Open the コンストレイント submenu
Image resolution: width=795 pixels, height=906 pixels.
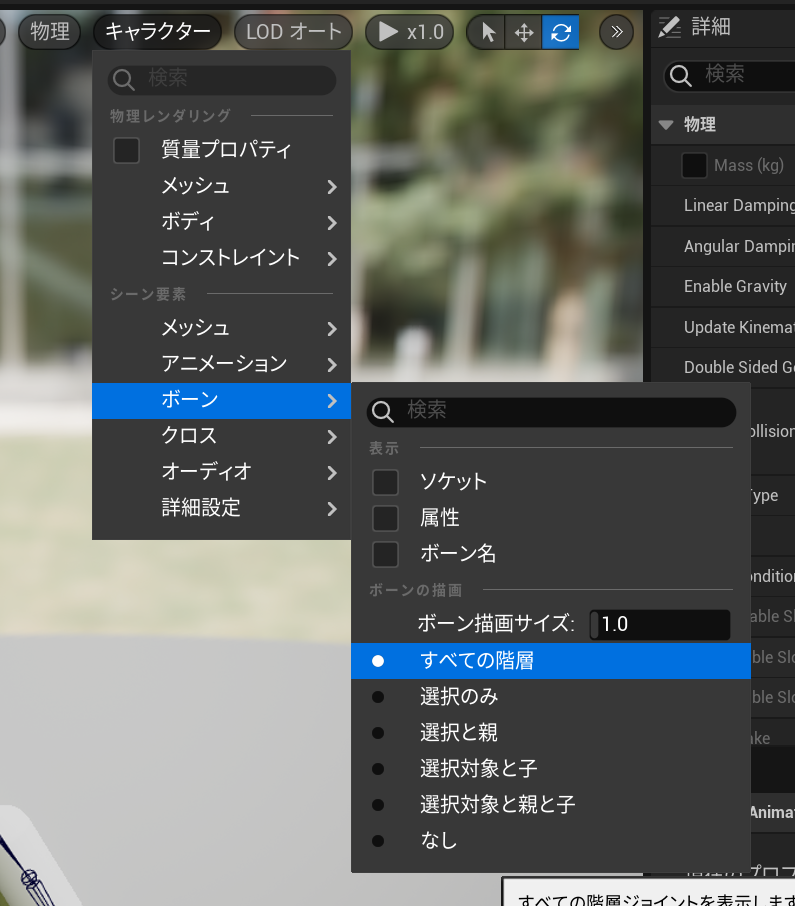[221, 258]
